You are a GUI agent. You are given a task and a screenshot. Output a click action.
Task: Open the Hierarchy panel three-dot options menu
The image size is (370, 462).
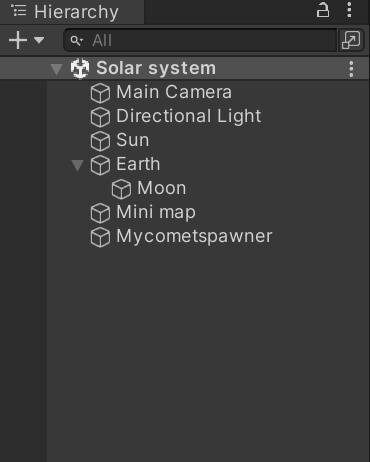pos(349,10)
